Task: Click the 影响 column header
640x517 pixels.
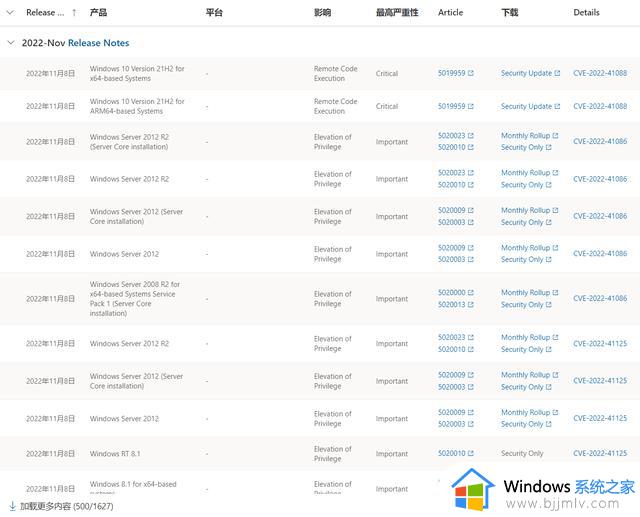Action: pos(322,13)
